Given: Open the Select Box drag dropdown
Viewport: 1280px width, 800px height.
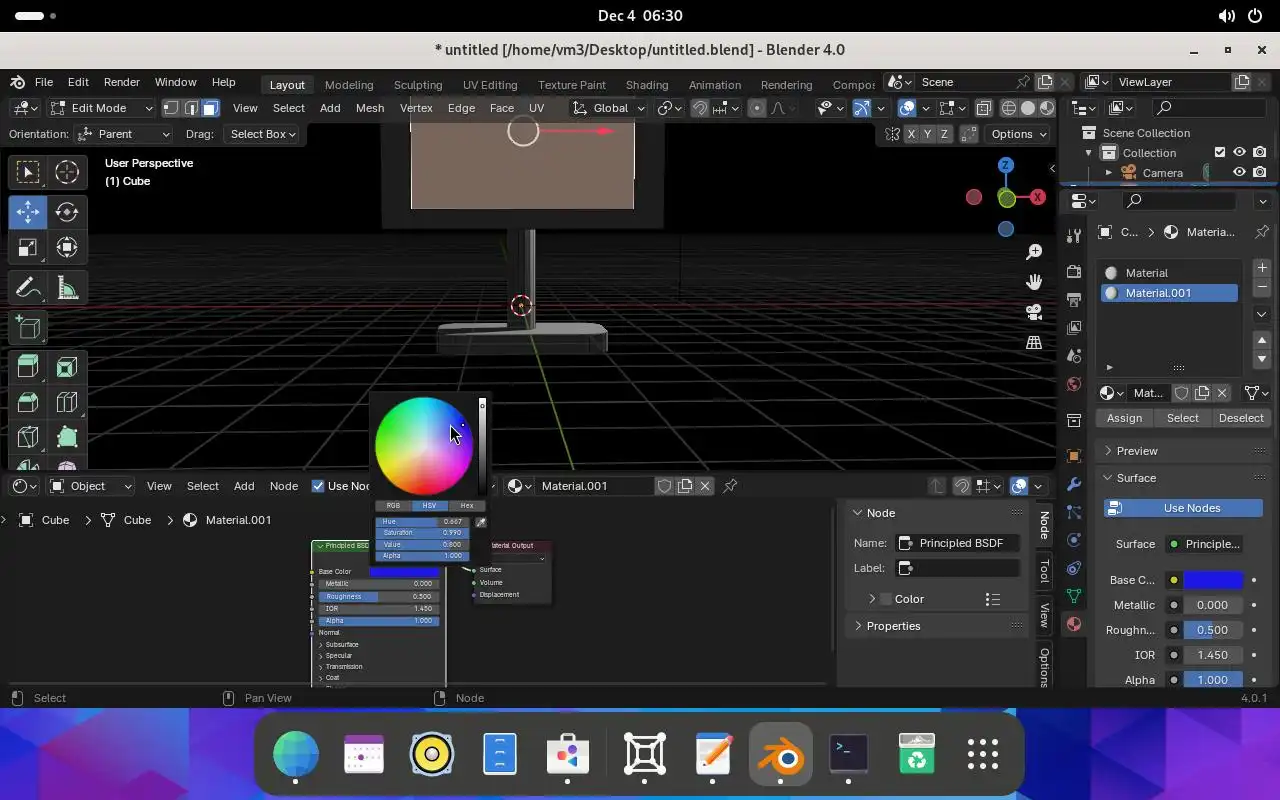Looking at the screenshot, I should click(263, 134).
